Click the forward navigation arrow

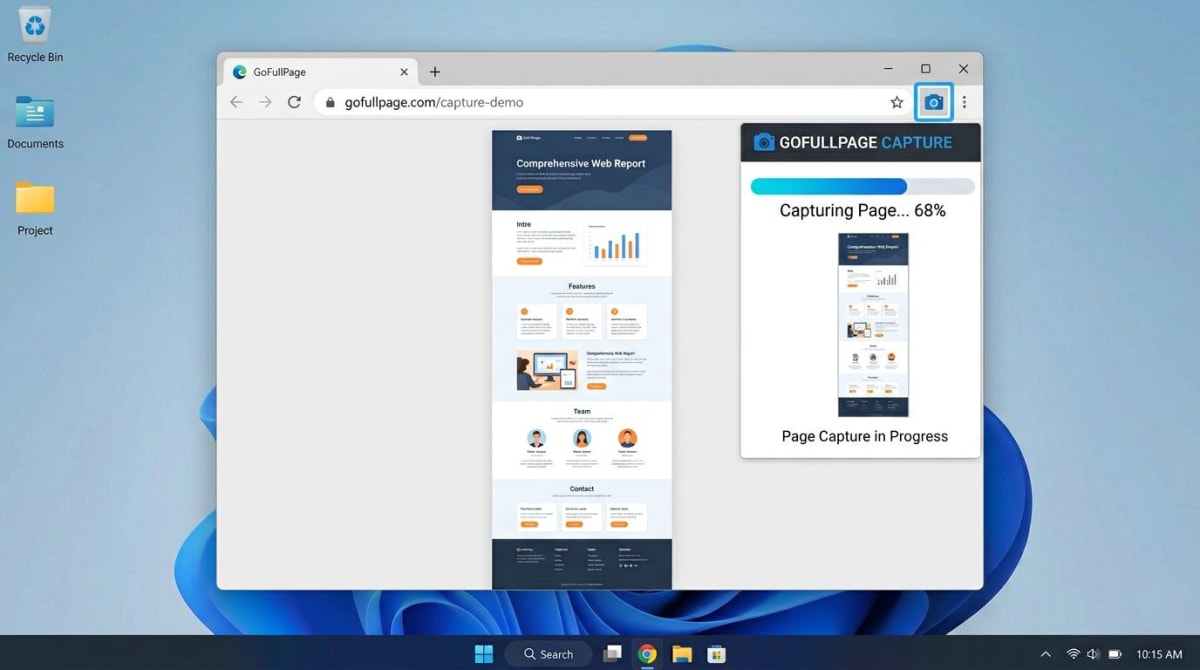pos(264,101)
